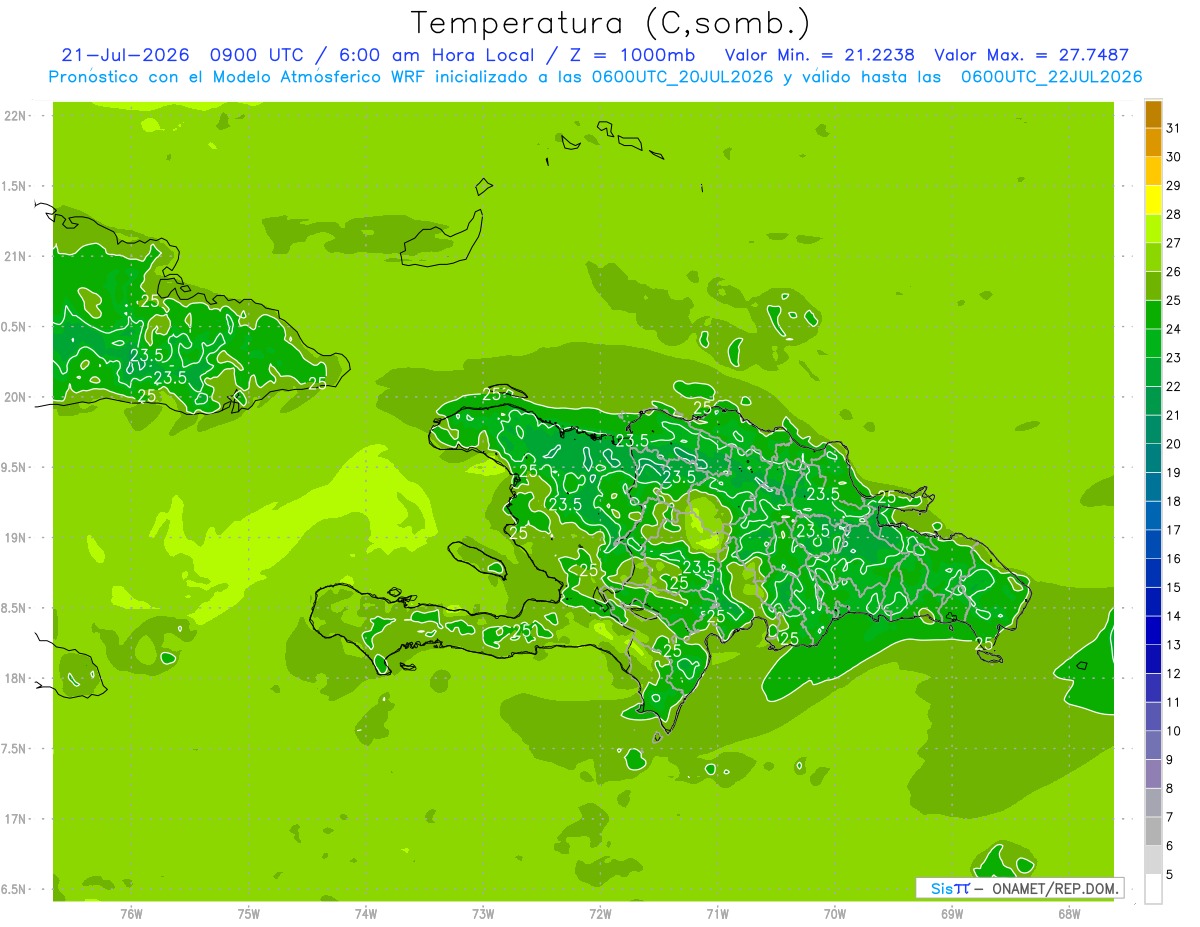Viewport: 1200px width, 927px height.
Task: Click the colorbar scale label '7'
Action: point(1170,818)
